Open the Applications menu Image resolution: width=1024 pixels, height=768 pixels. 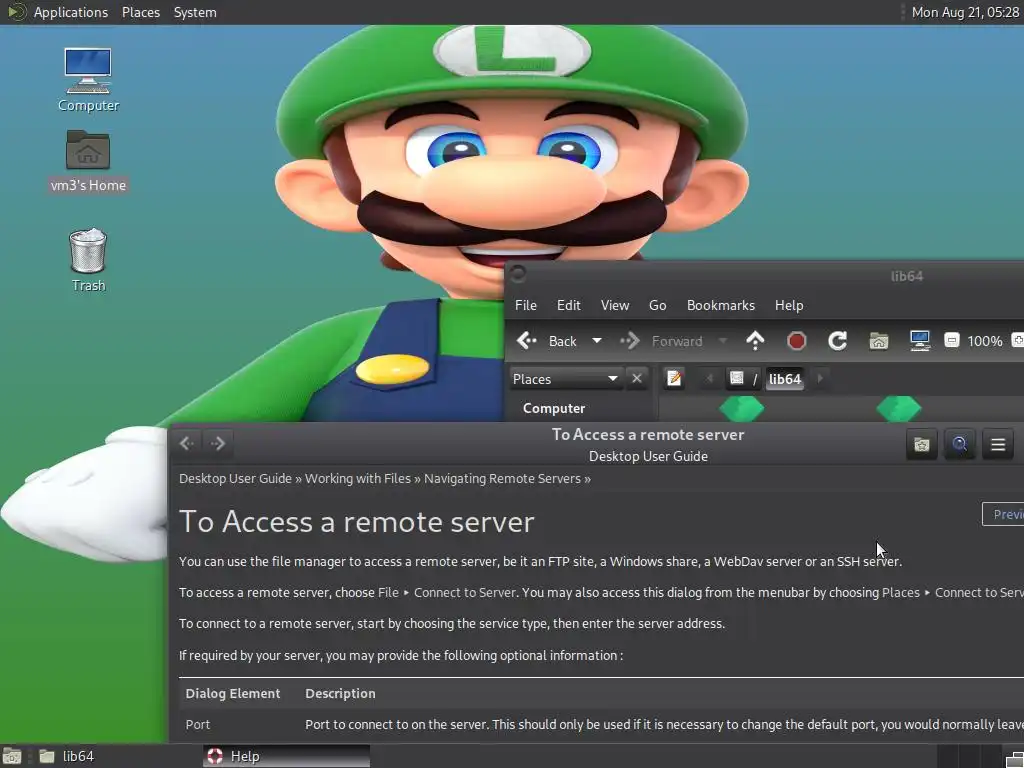point(71,12)
